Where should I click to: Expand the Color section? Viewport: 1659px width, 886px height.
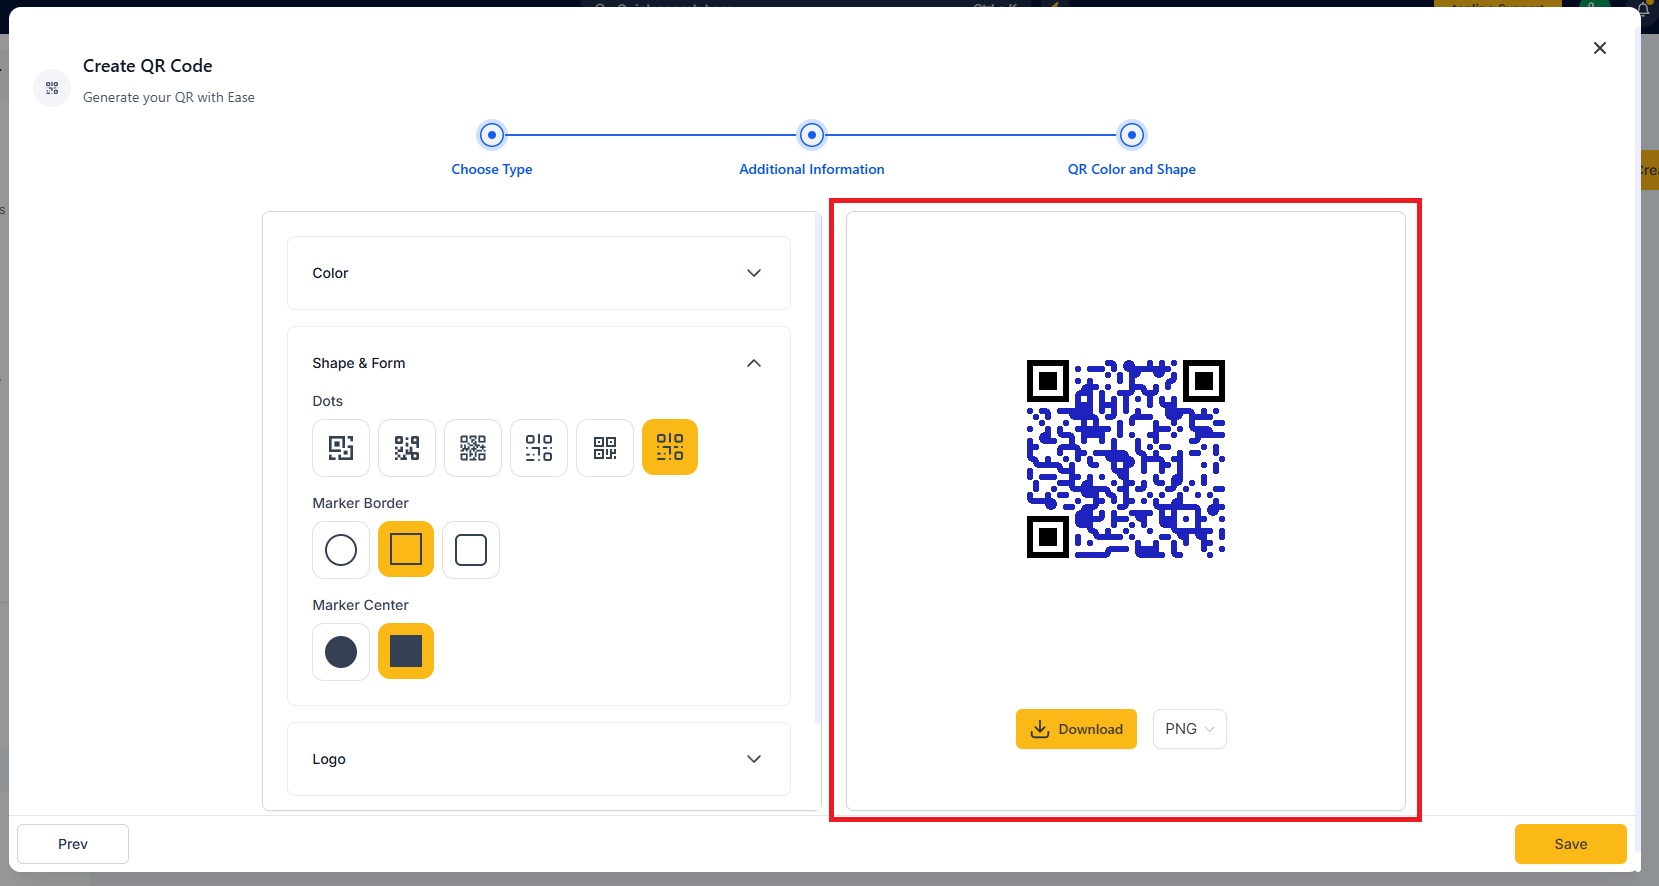[539, 273]
